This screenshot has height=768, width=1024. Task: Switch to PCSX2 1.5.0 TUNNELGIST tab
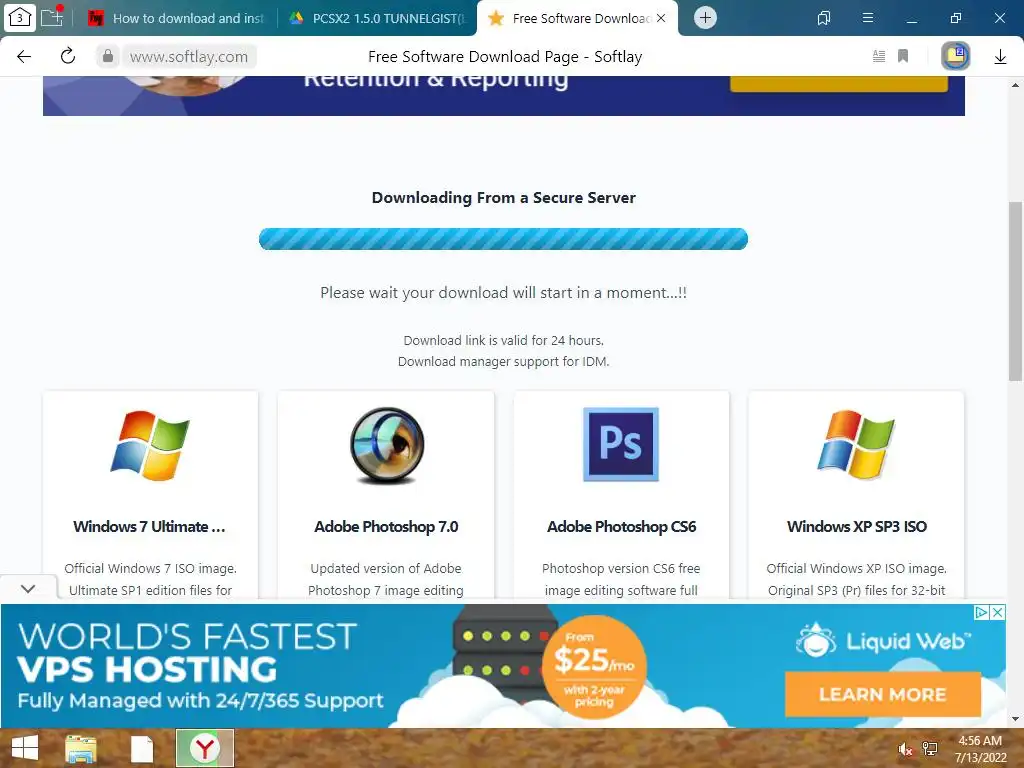[379, 18]
